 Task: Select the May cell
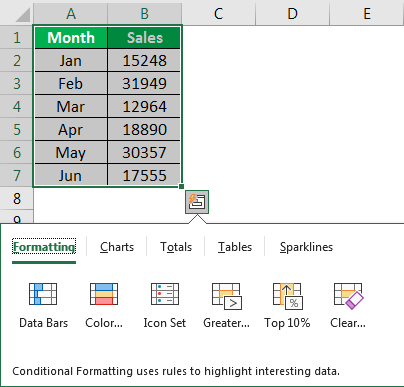tap(71, 152)
